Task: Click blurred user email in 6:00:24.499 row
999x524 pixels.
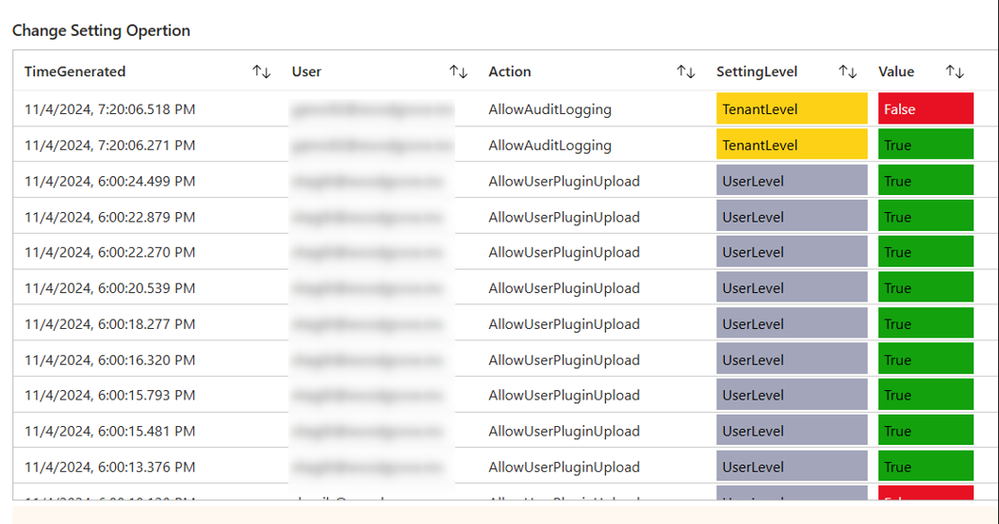Action: 367,182
